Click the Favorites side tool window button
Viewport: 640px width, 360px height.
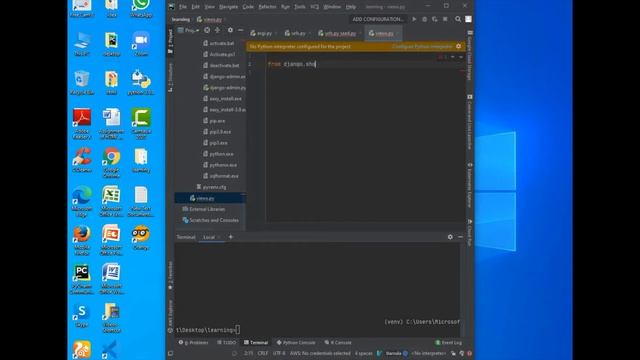tap(171, 276)
